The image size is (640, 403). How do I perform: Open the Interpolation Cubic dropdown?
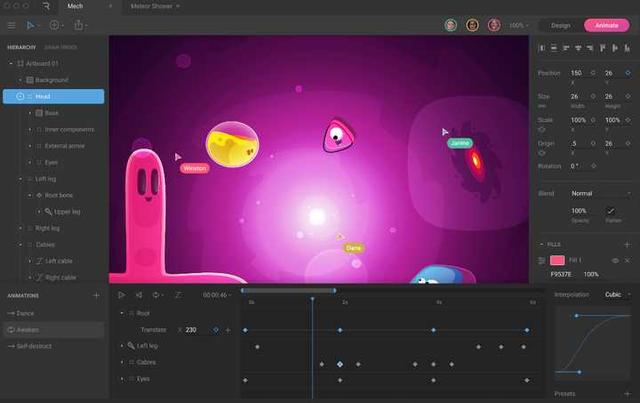(615, 295)
